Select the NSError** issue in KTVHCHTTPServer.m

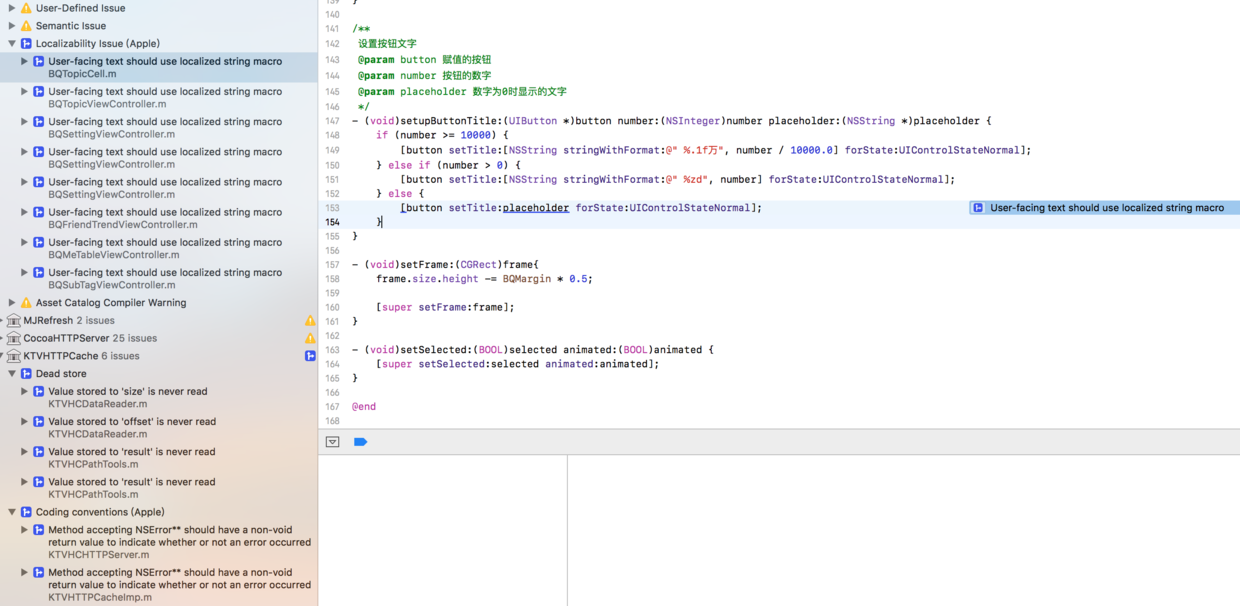click(159, 542)
